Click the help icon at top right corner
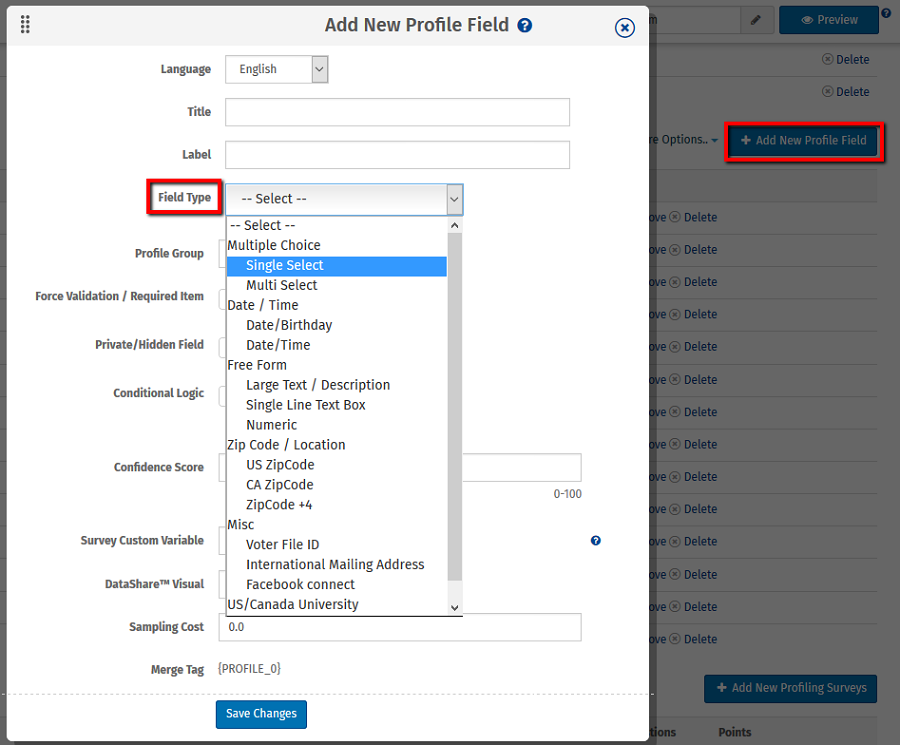This screenshot has height=745, width=900. click(x=886, y=13)
